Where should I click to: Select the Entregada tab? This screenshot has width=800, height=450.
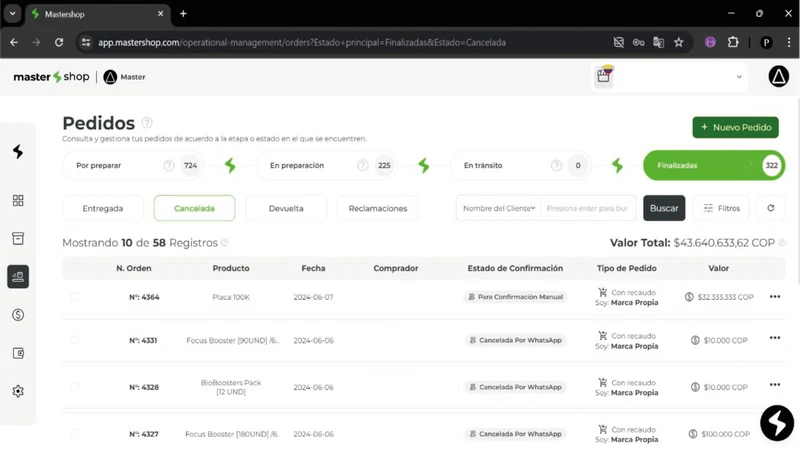(103, 208)
